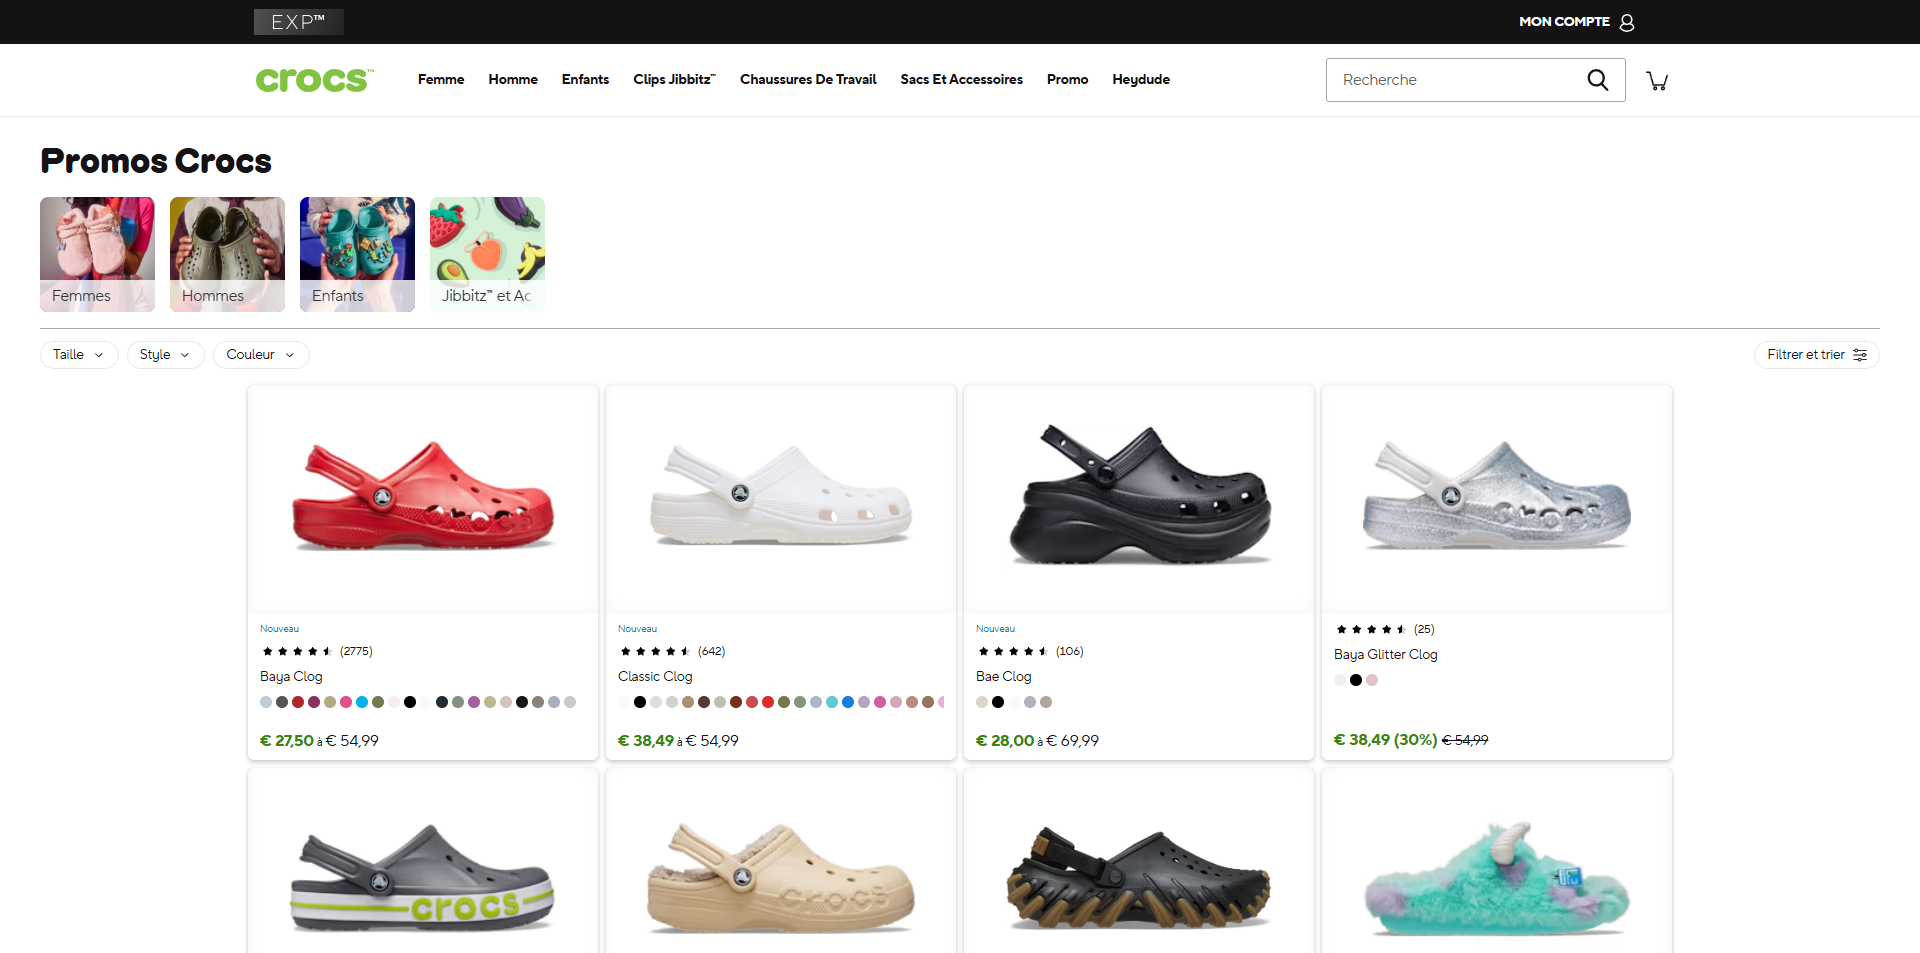Click the search magnifier icon
Screen dimensions: 1920x953
point(1598,80)
